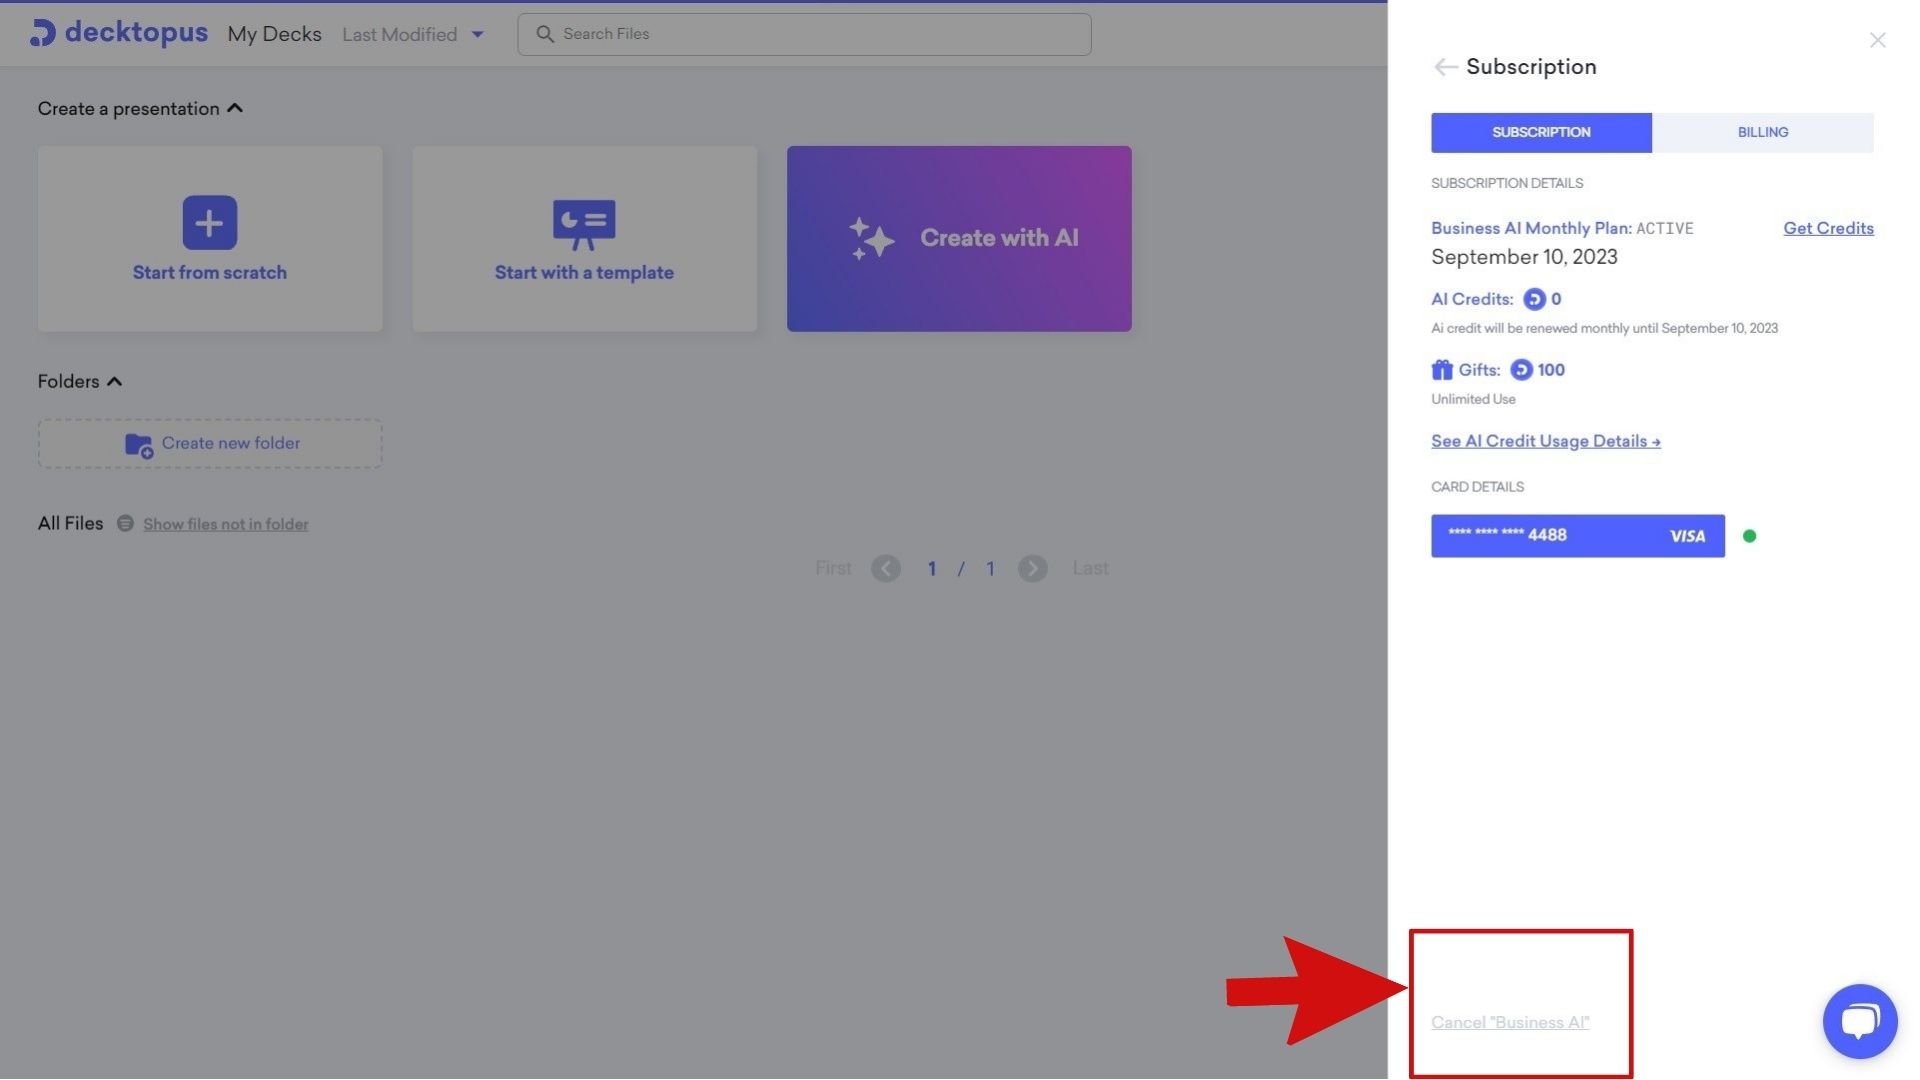This screenshot has height=1080, width=1920.
Task: Collapse the Folders section
Action: click(115, 381)
